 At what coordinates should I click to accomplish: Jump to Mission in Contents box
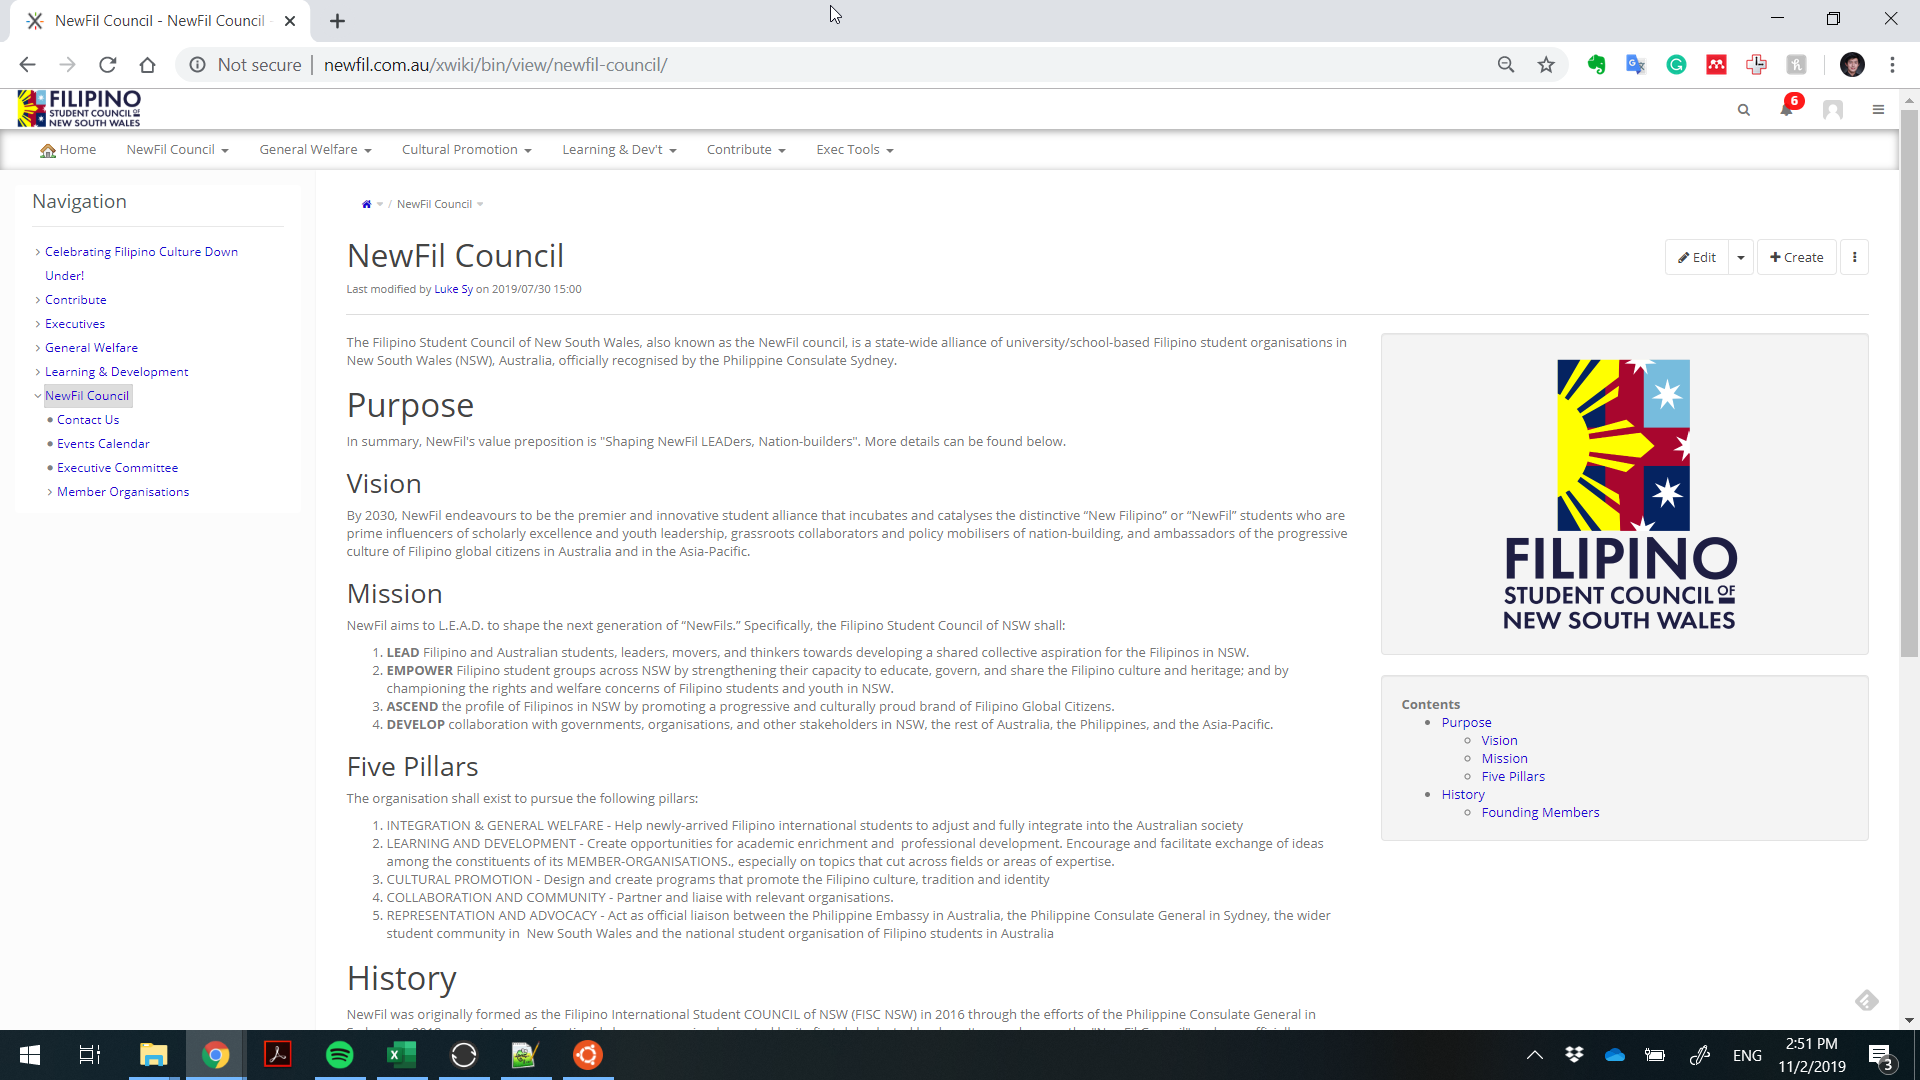click(x=1504, y=758)
